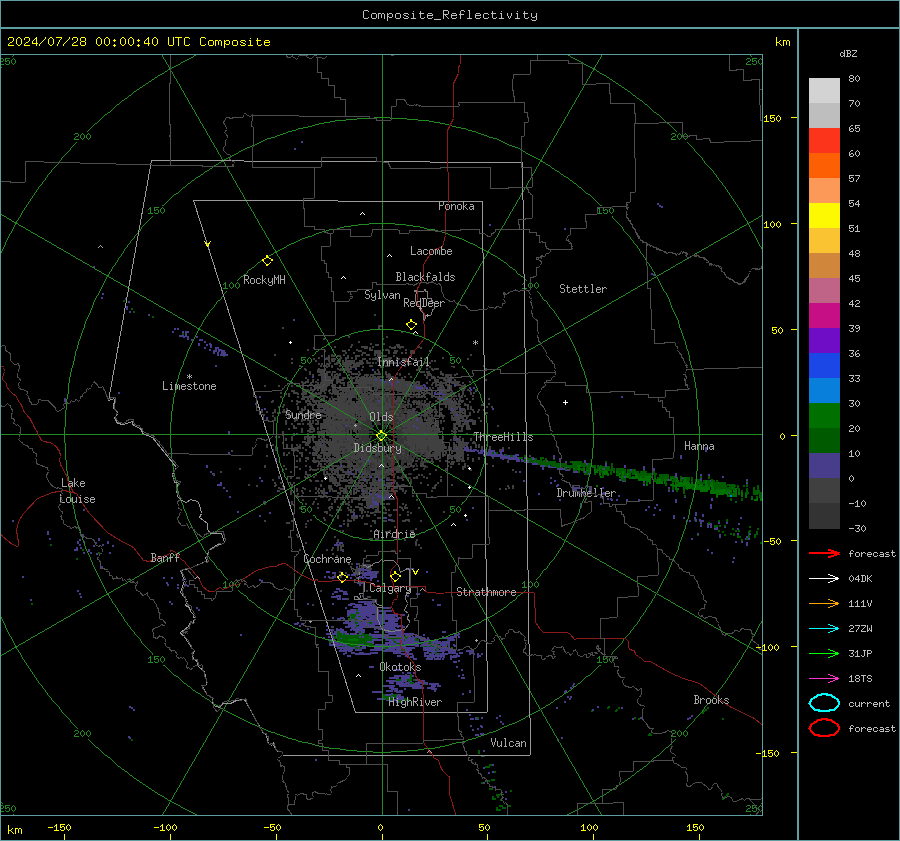Click the Stettler town label
This screenshot has height=841, width=900.
pos(583,289)
